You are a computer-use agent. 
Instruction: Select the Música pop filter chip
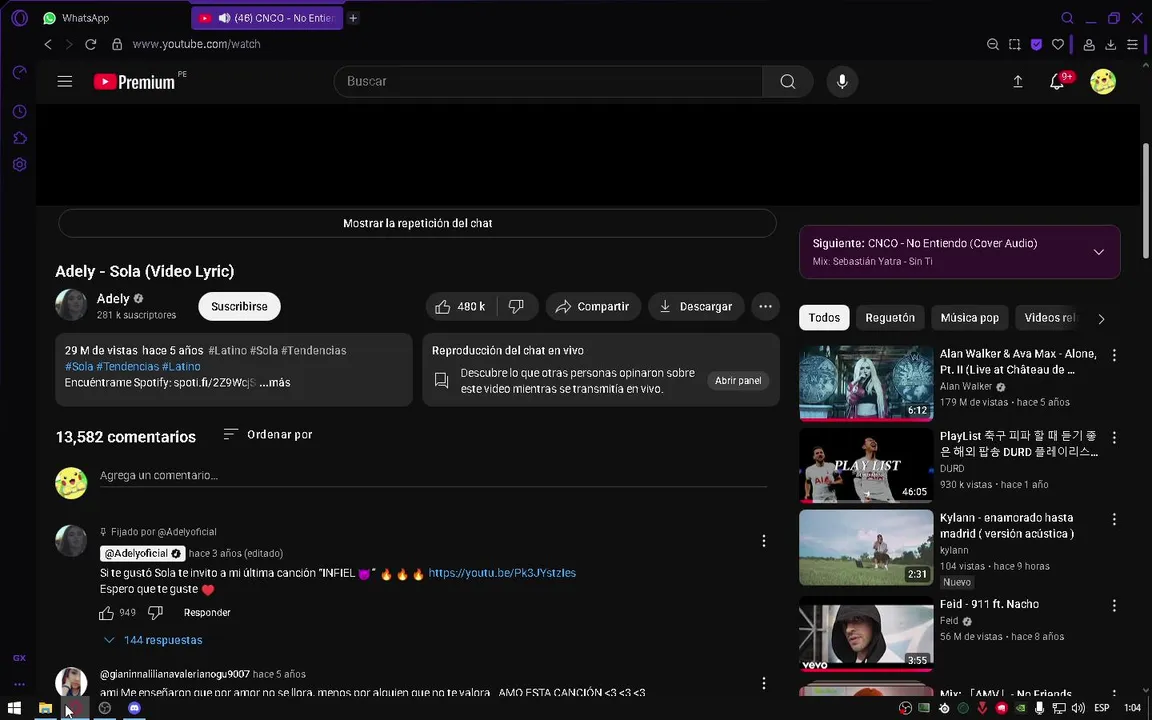click(970, 318)
